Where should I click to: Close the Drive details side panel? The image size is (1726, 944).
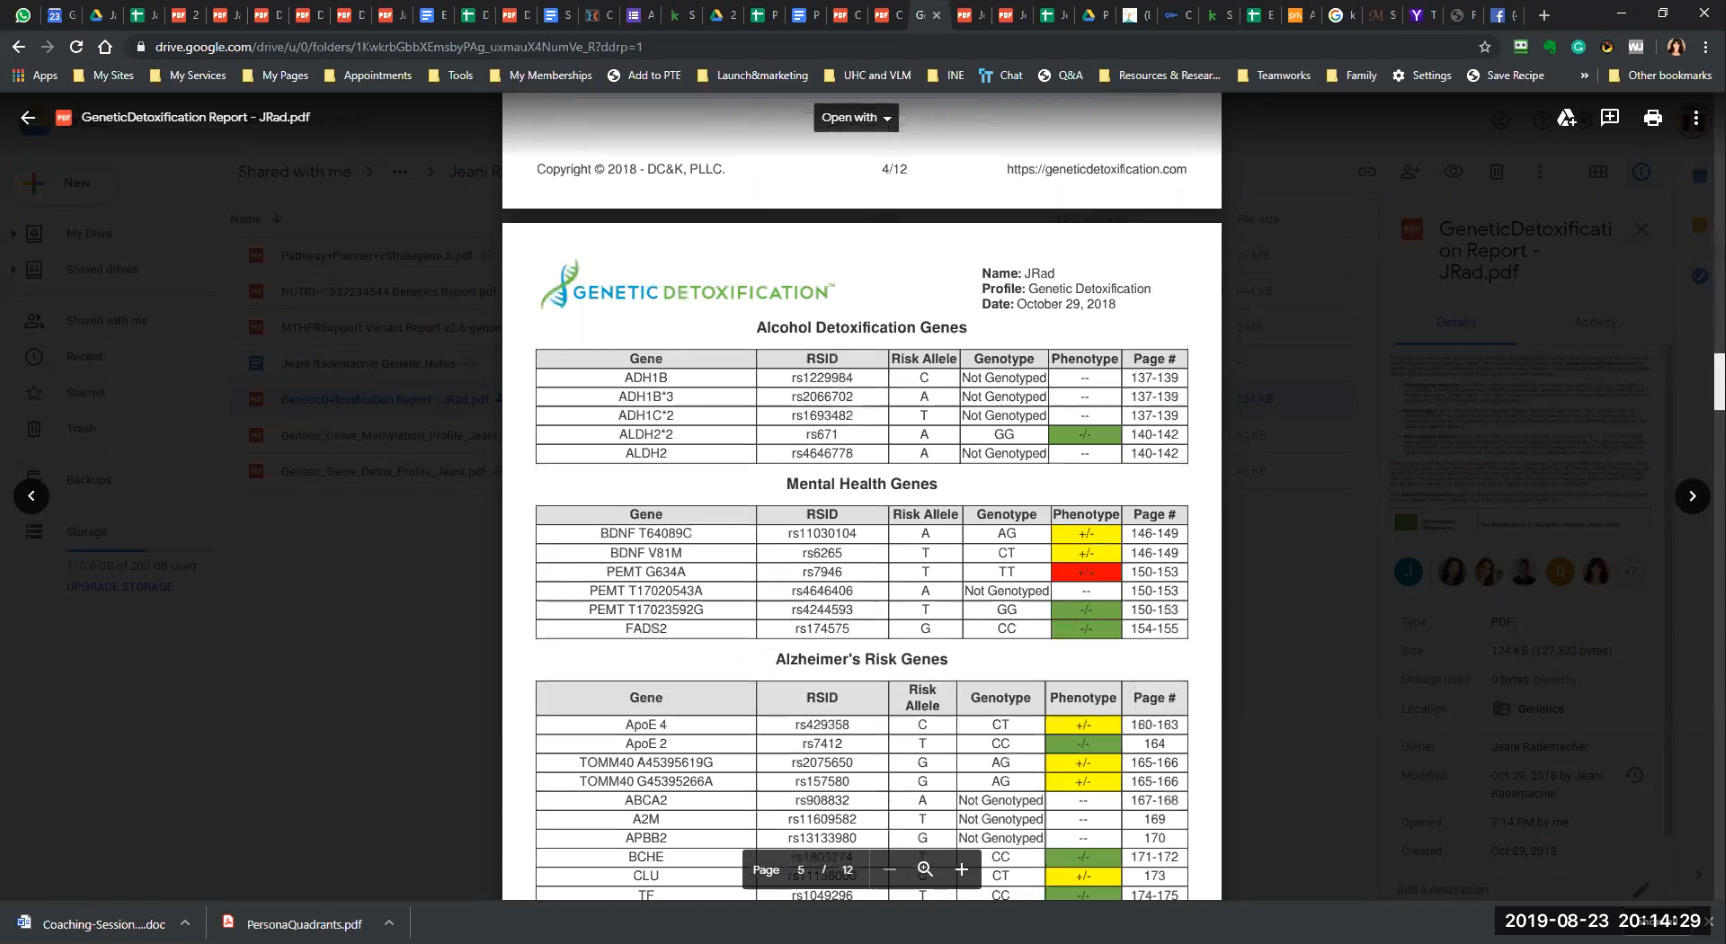pos(1641,229)
